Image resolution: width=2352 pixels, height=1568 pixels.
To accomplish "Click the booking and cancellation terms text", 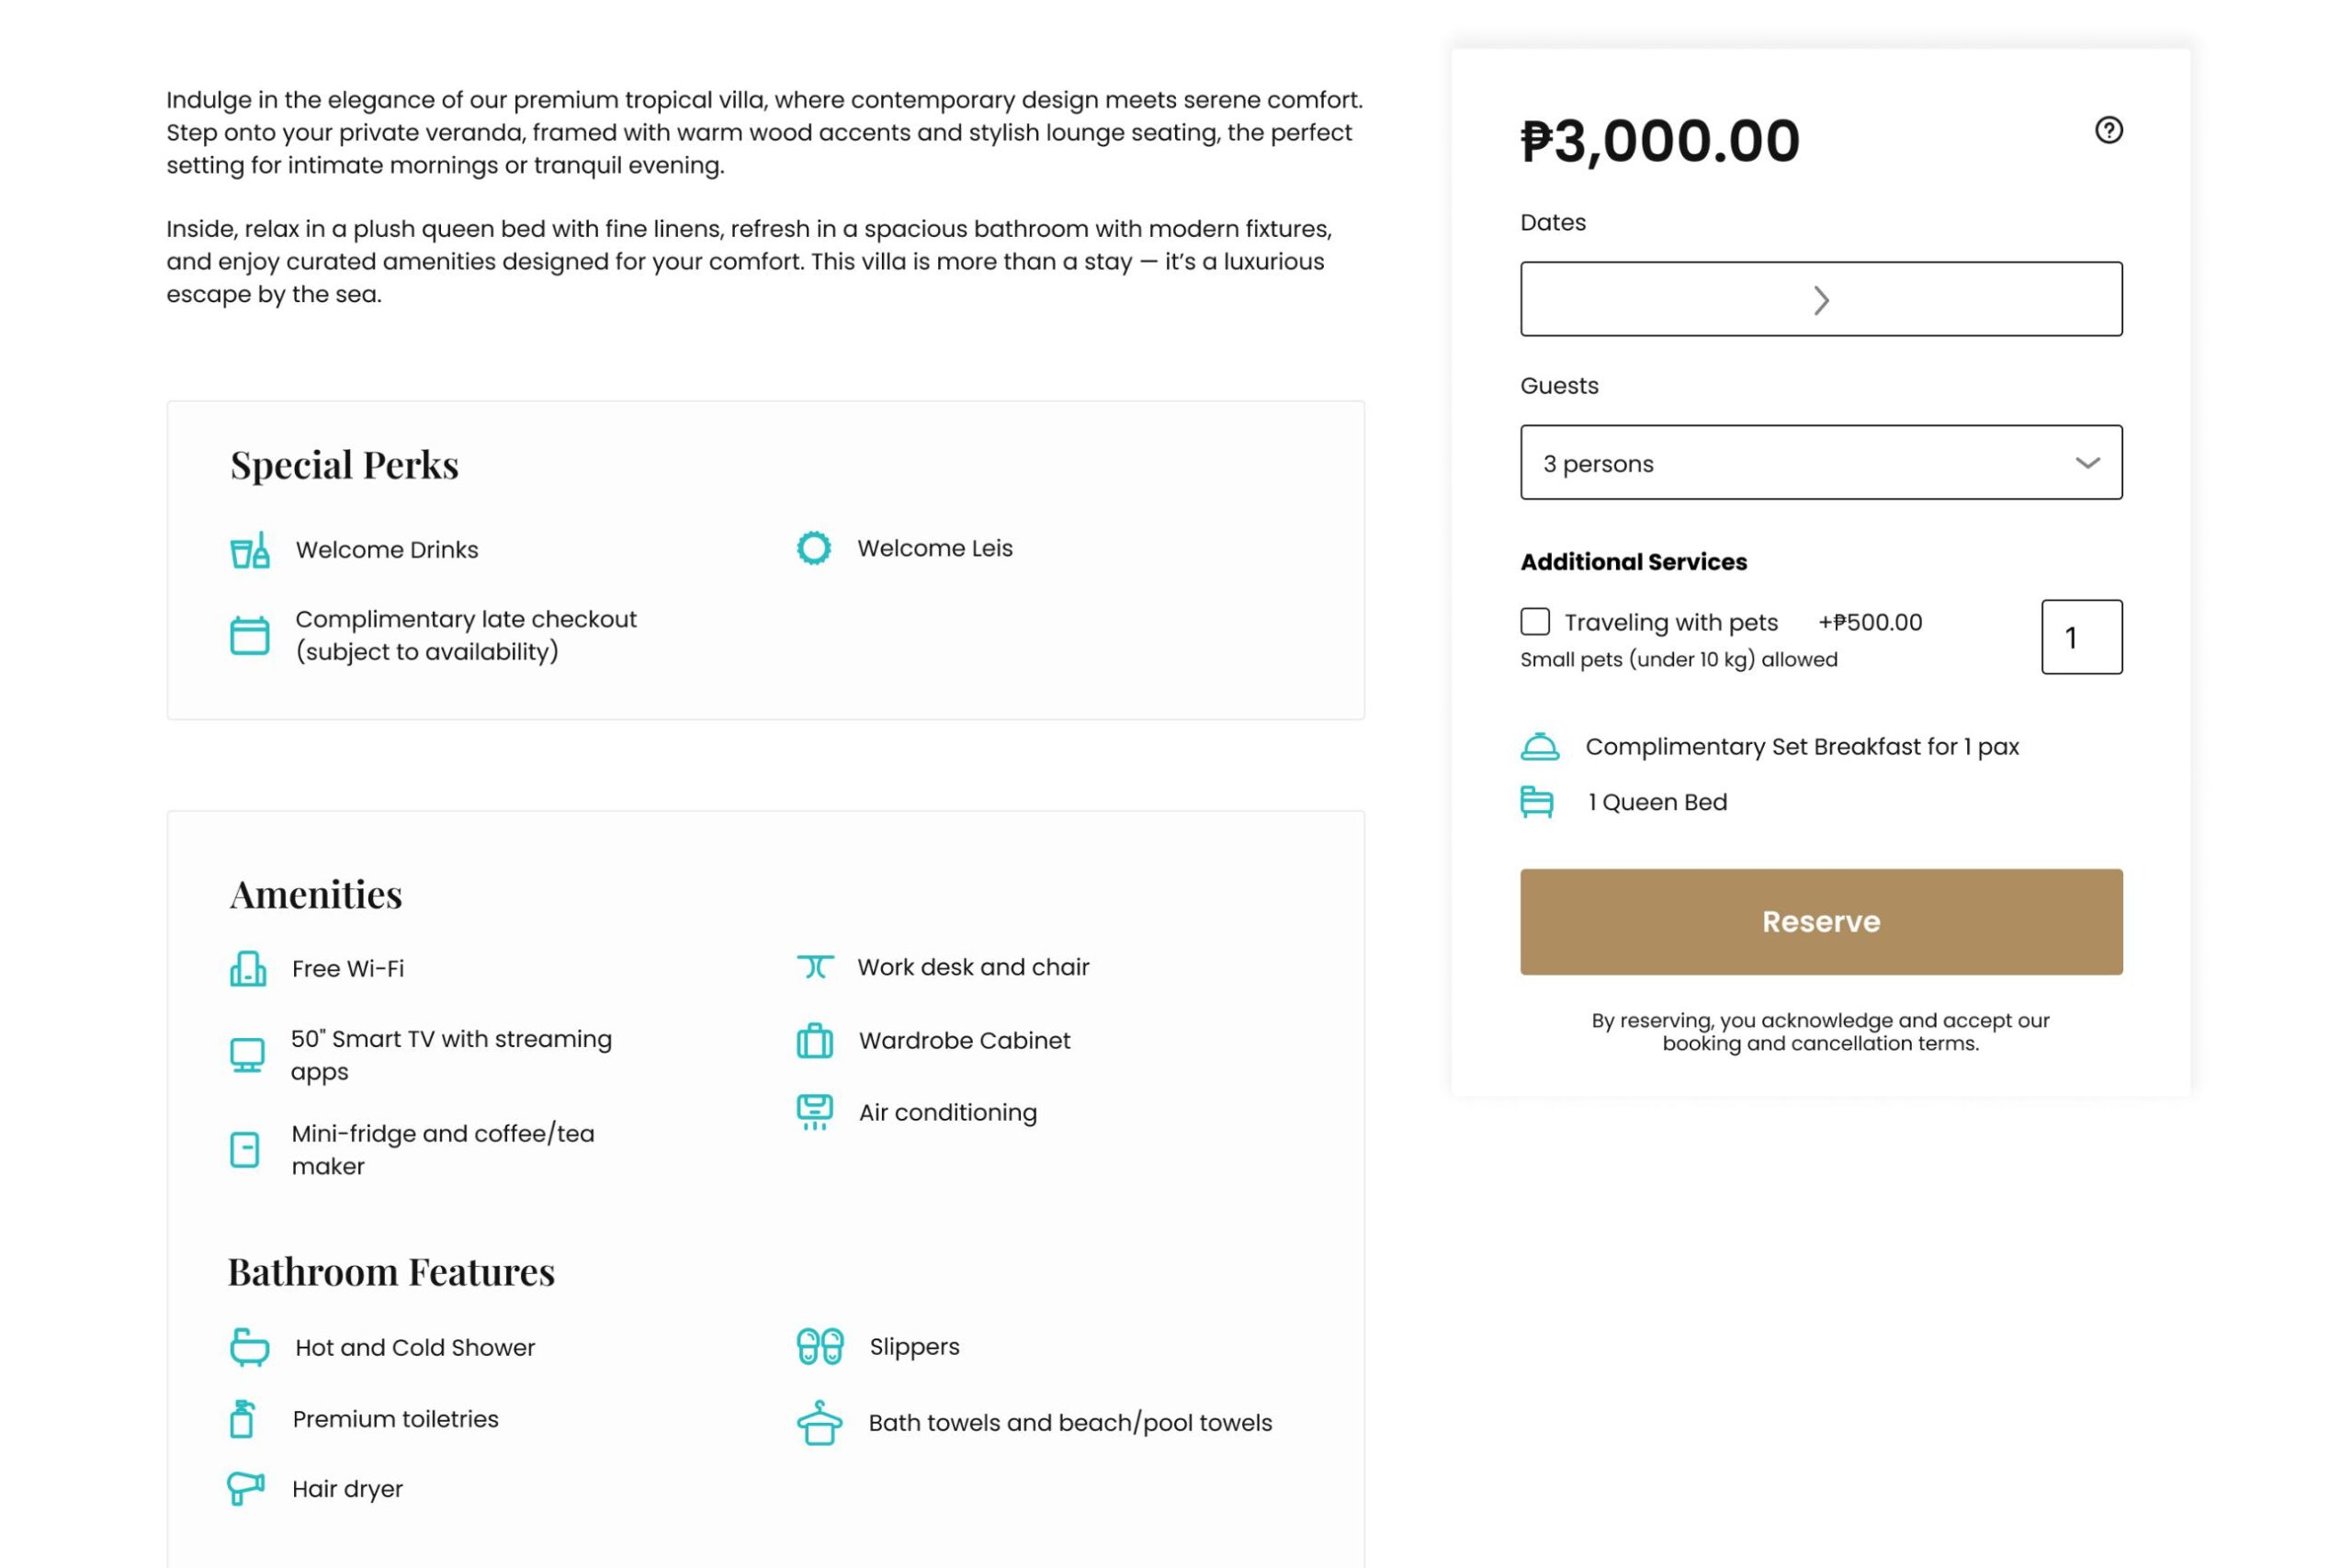I will pos(1820,1043).
